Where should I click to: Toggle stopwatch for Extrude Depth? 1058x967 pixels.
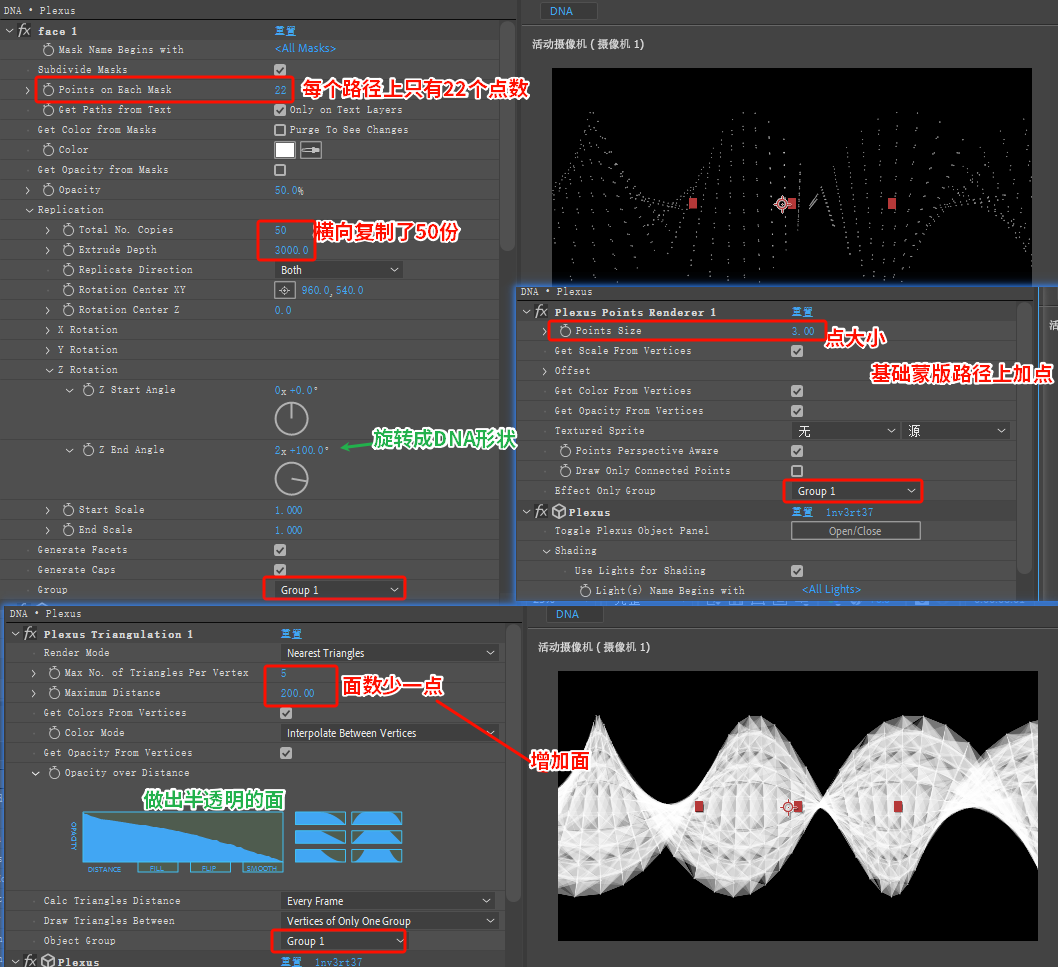point(69,250)
